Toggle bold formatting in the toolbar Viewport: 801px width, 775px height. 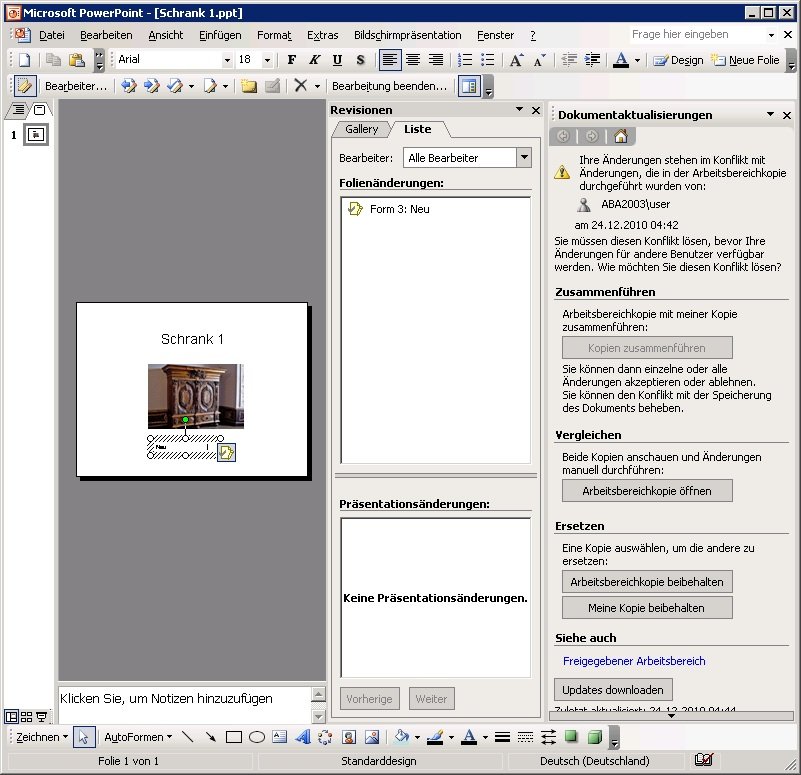pos(292,60)
